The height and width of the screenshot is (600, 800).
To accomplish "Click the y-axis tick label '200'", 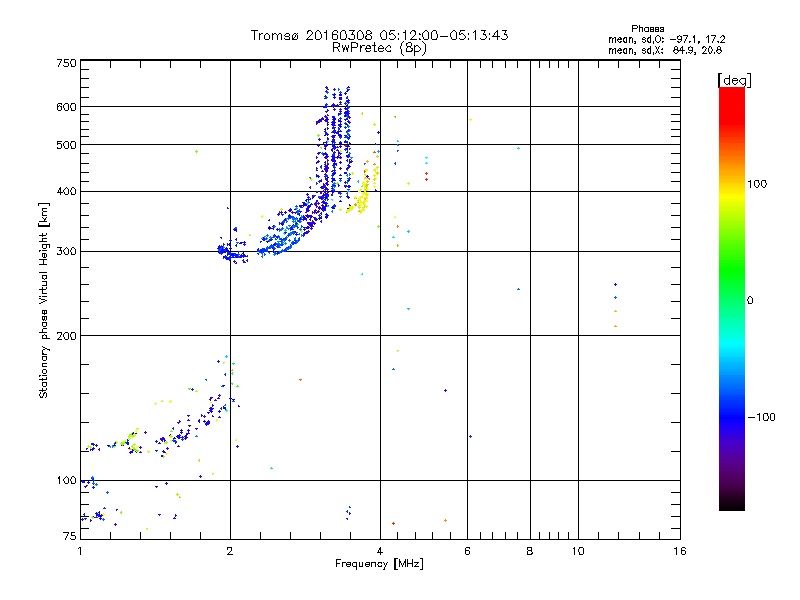I will coord(66,336).
